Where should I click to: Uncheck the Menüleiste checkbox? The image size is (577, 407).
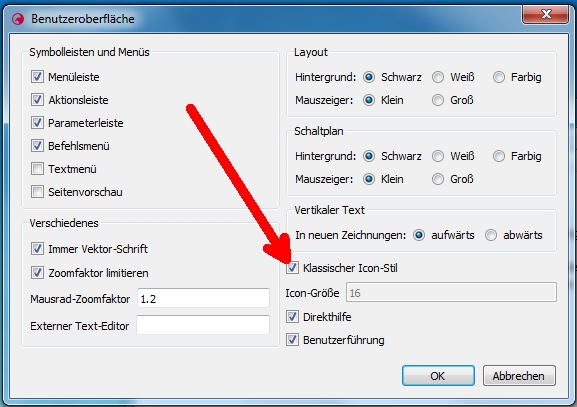point(37,77)
